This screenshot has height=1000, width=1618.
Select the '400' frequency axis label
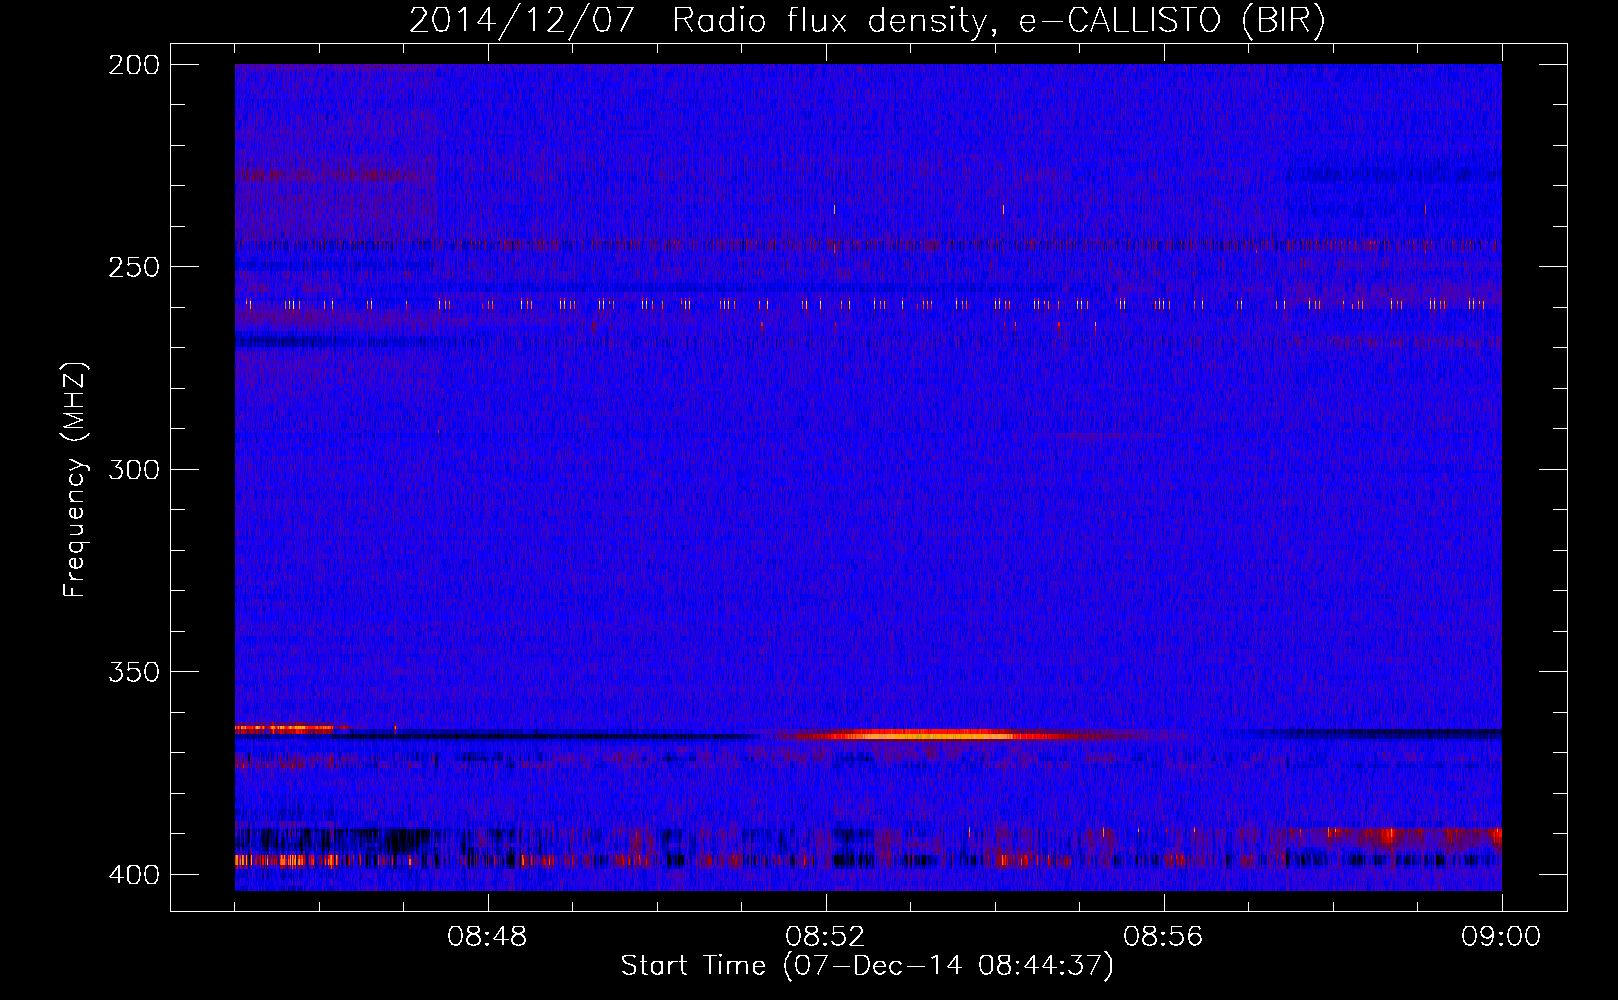point(133,875)
